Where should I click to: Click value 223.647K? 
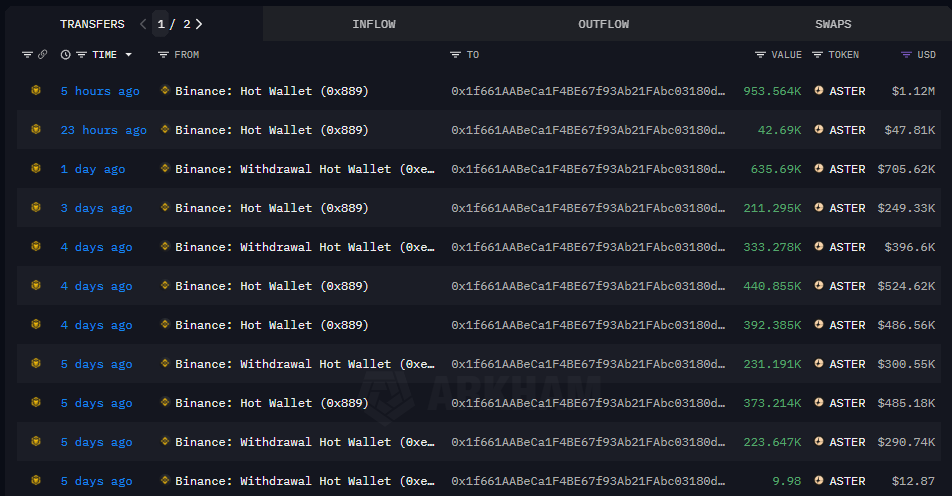(x=772, y=442)
